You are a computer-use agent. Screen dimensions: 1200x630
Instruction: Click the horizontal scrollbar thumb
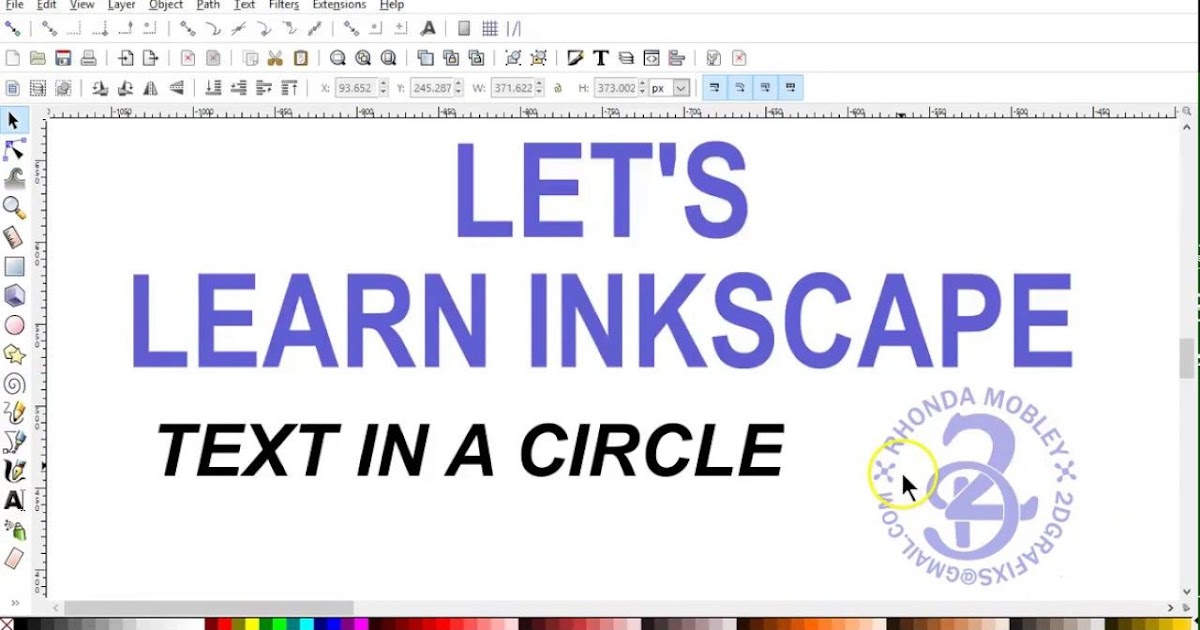[x=208, y=607]
